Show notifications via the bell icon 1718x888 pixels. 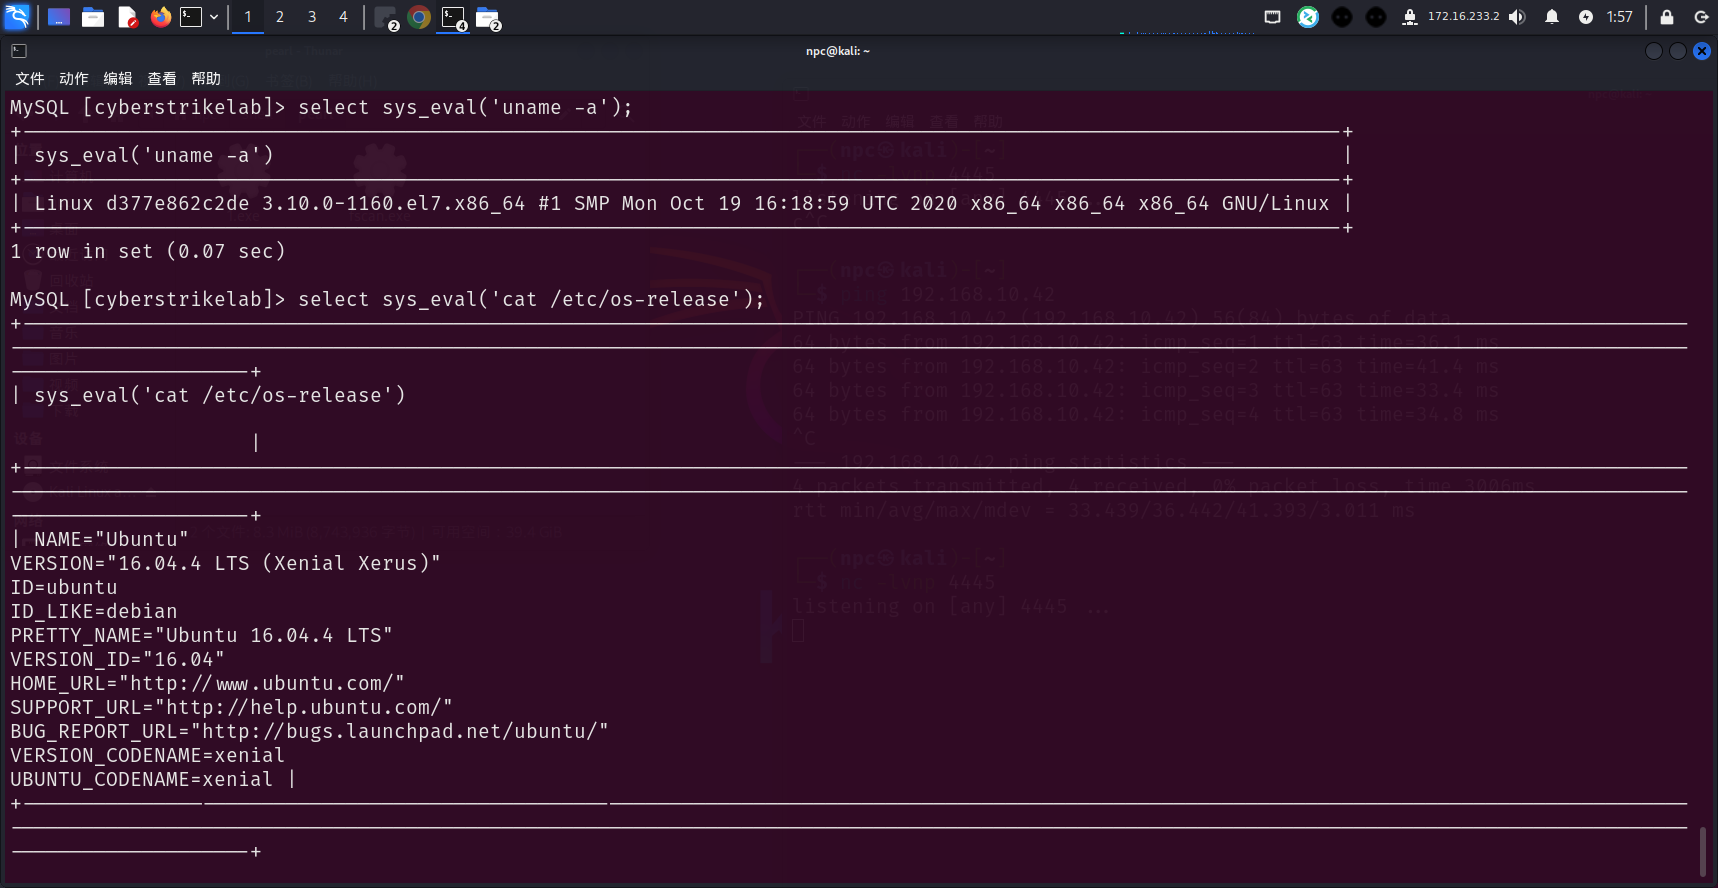[x=1552, y=17]
